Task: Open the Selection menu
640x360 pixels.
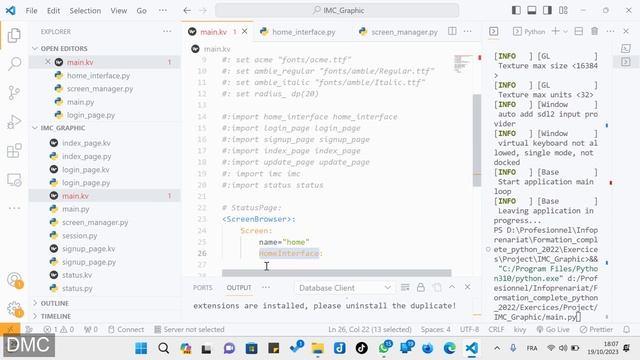Action: tap(85, 11)
